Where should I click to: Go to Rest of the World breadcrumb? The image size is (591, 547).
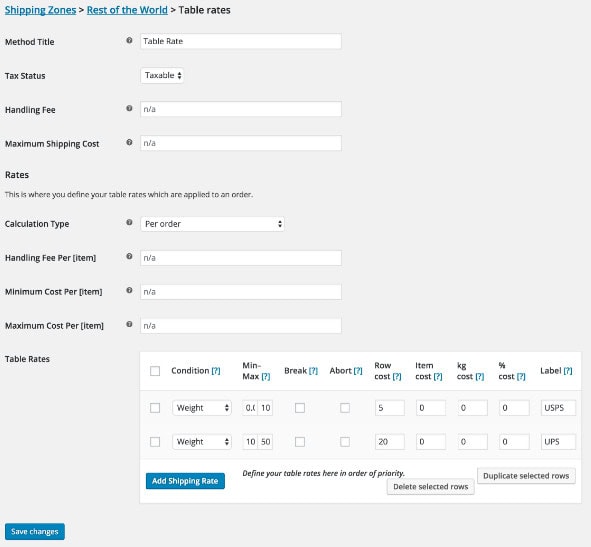[x=127, y=10]
